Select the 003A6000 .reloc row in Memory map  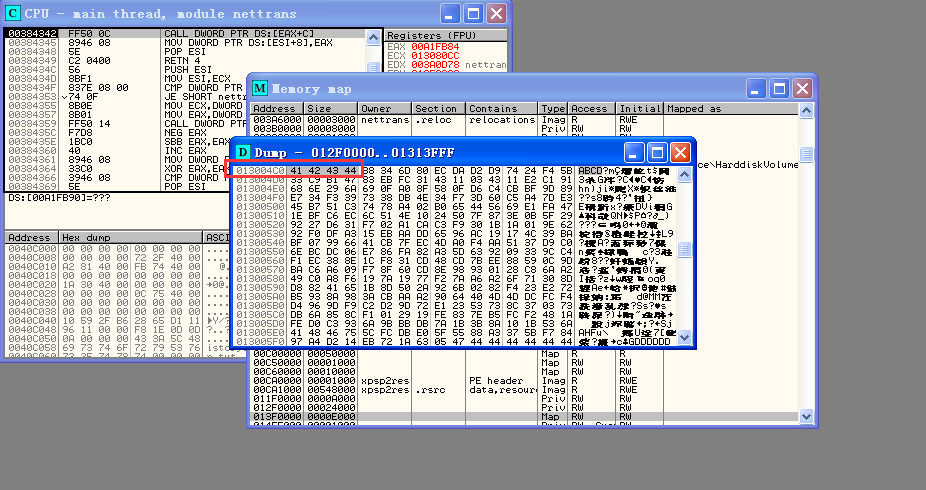point(524,119)
